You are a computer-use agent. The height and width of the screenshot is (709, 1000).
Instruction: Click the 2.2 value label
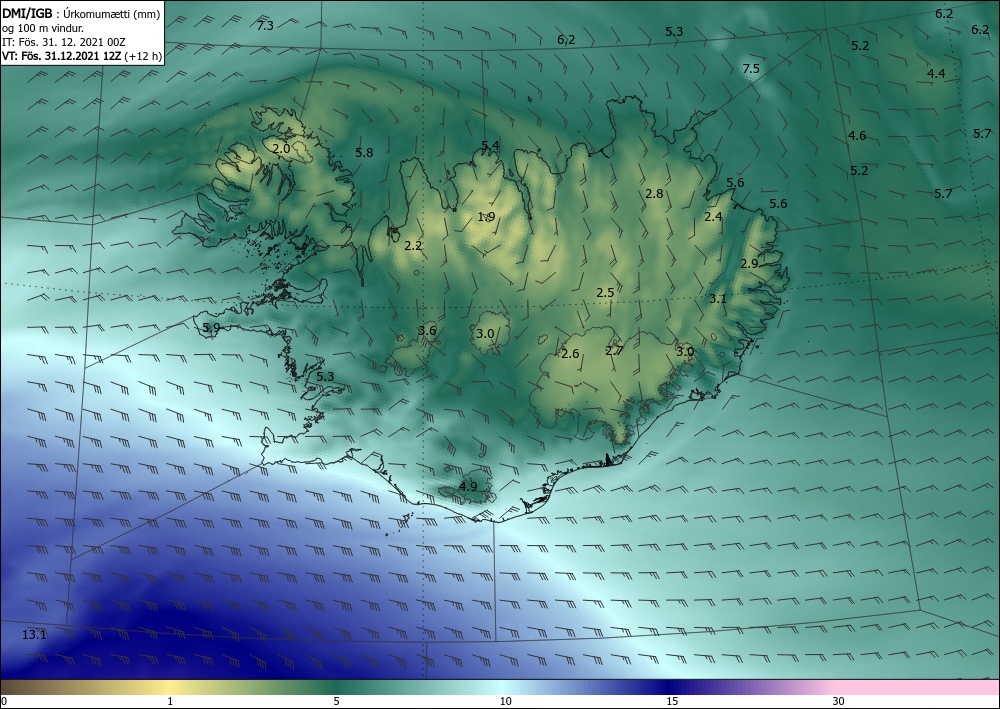click(413, 245)
